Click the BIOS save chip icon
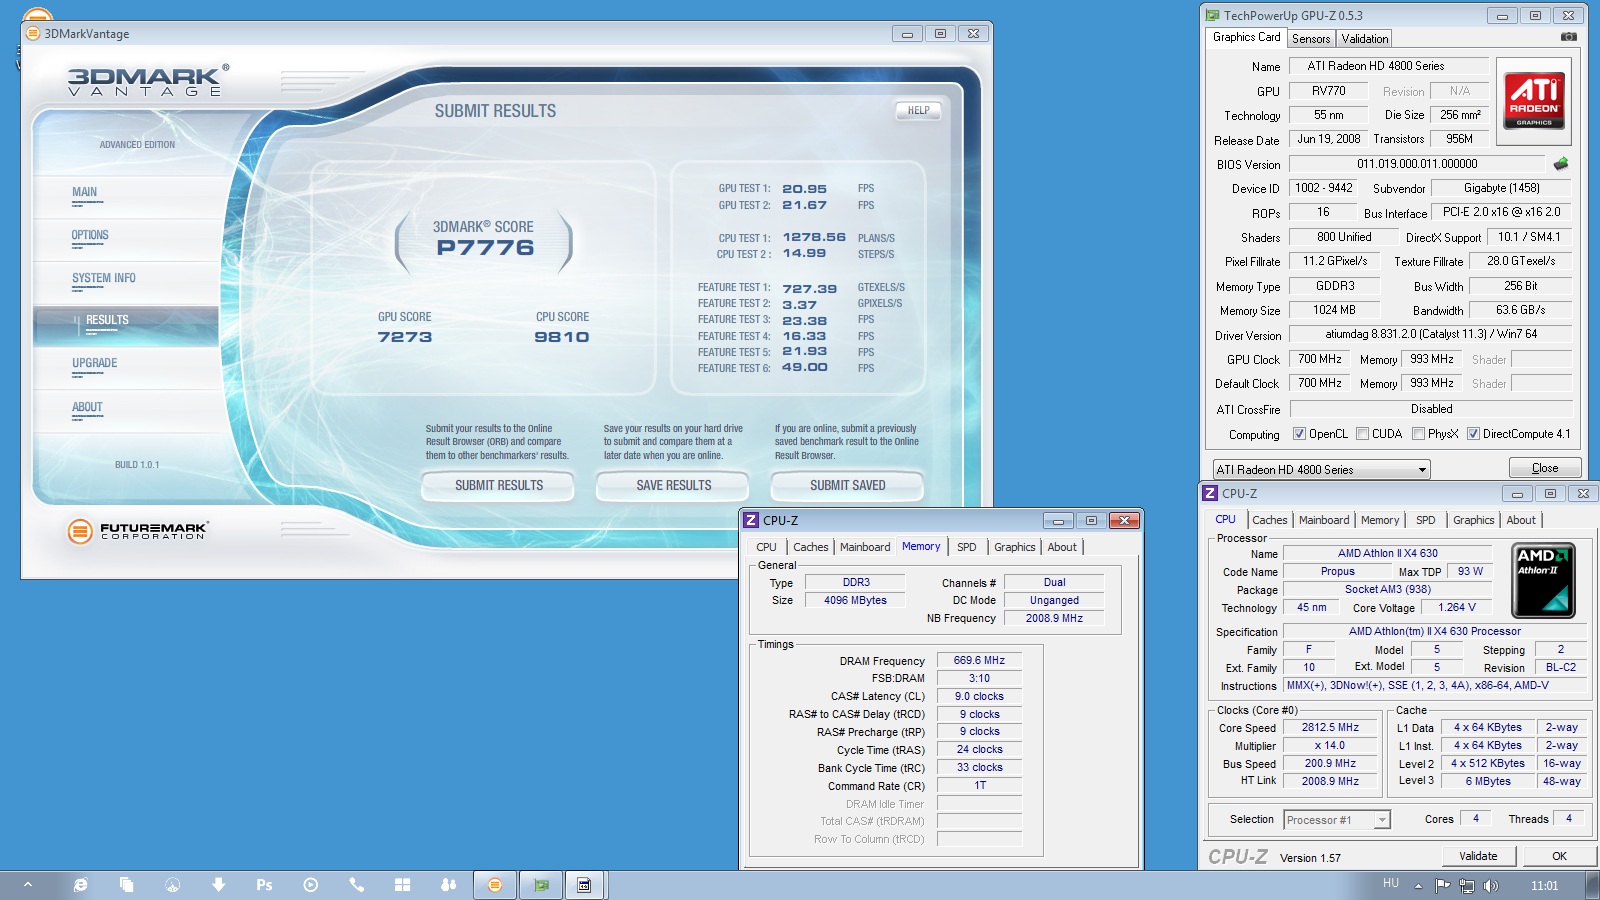Screen dimensions: 1600x900 point(1560,164)
